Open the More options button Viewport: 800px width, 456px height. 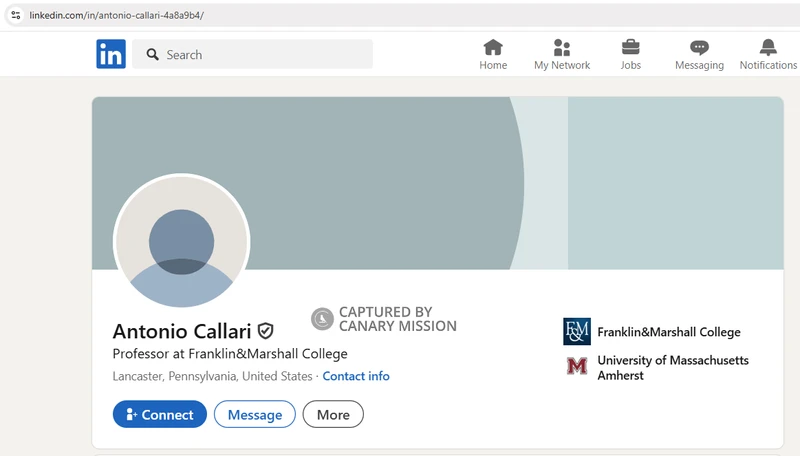[333, 414]
